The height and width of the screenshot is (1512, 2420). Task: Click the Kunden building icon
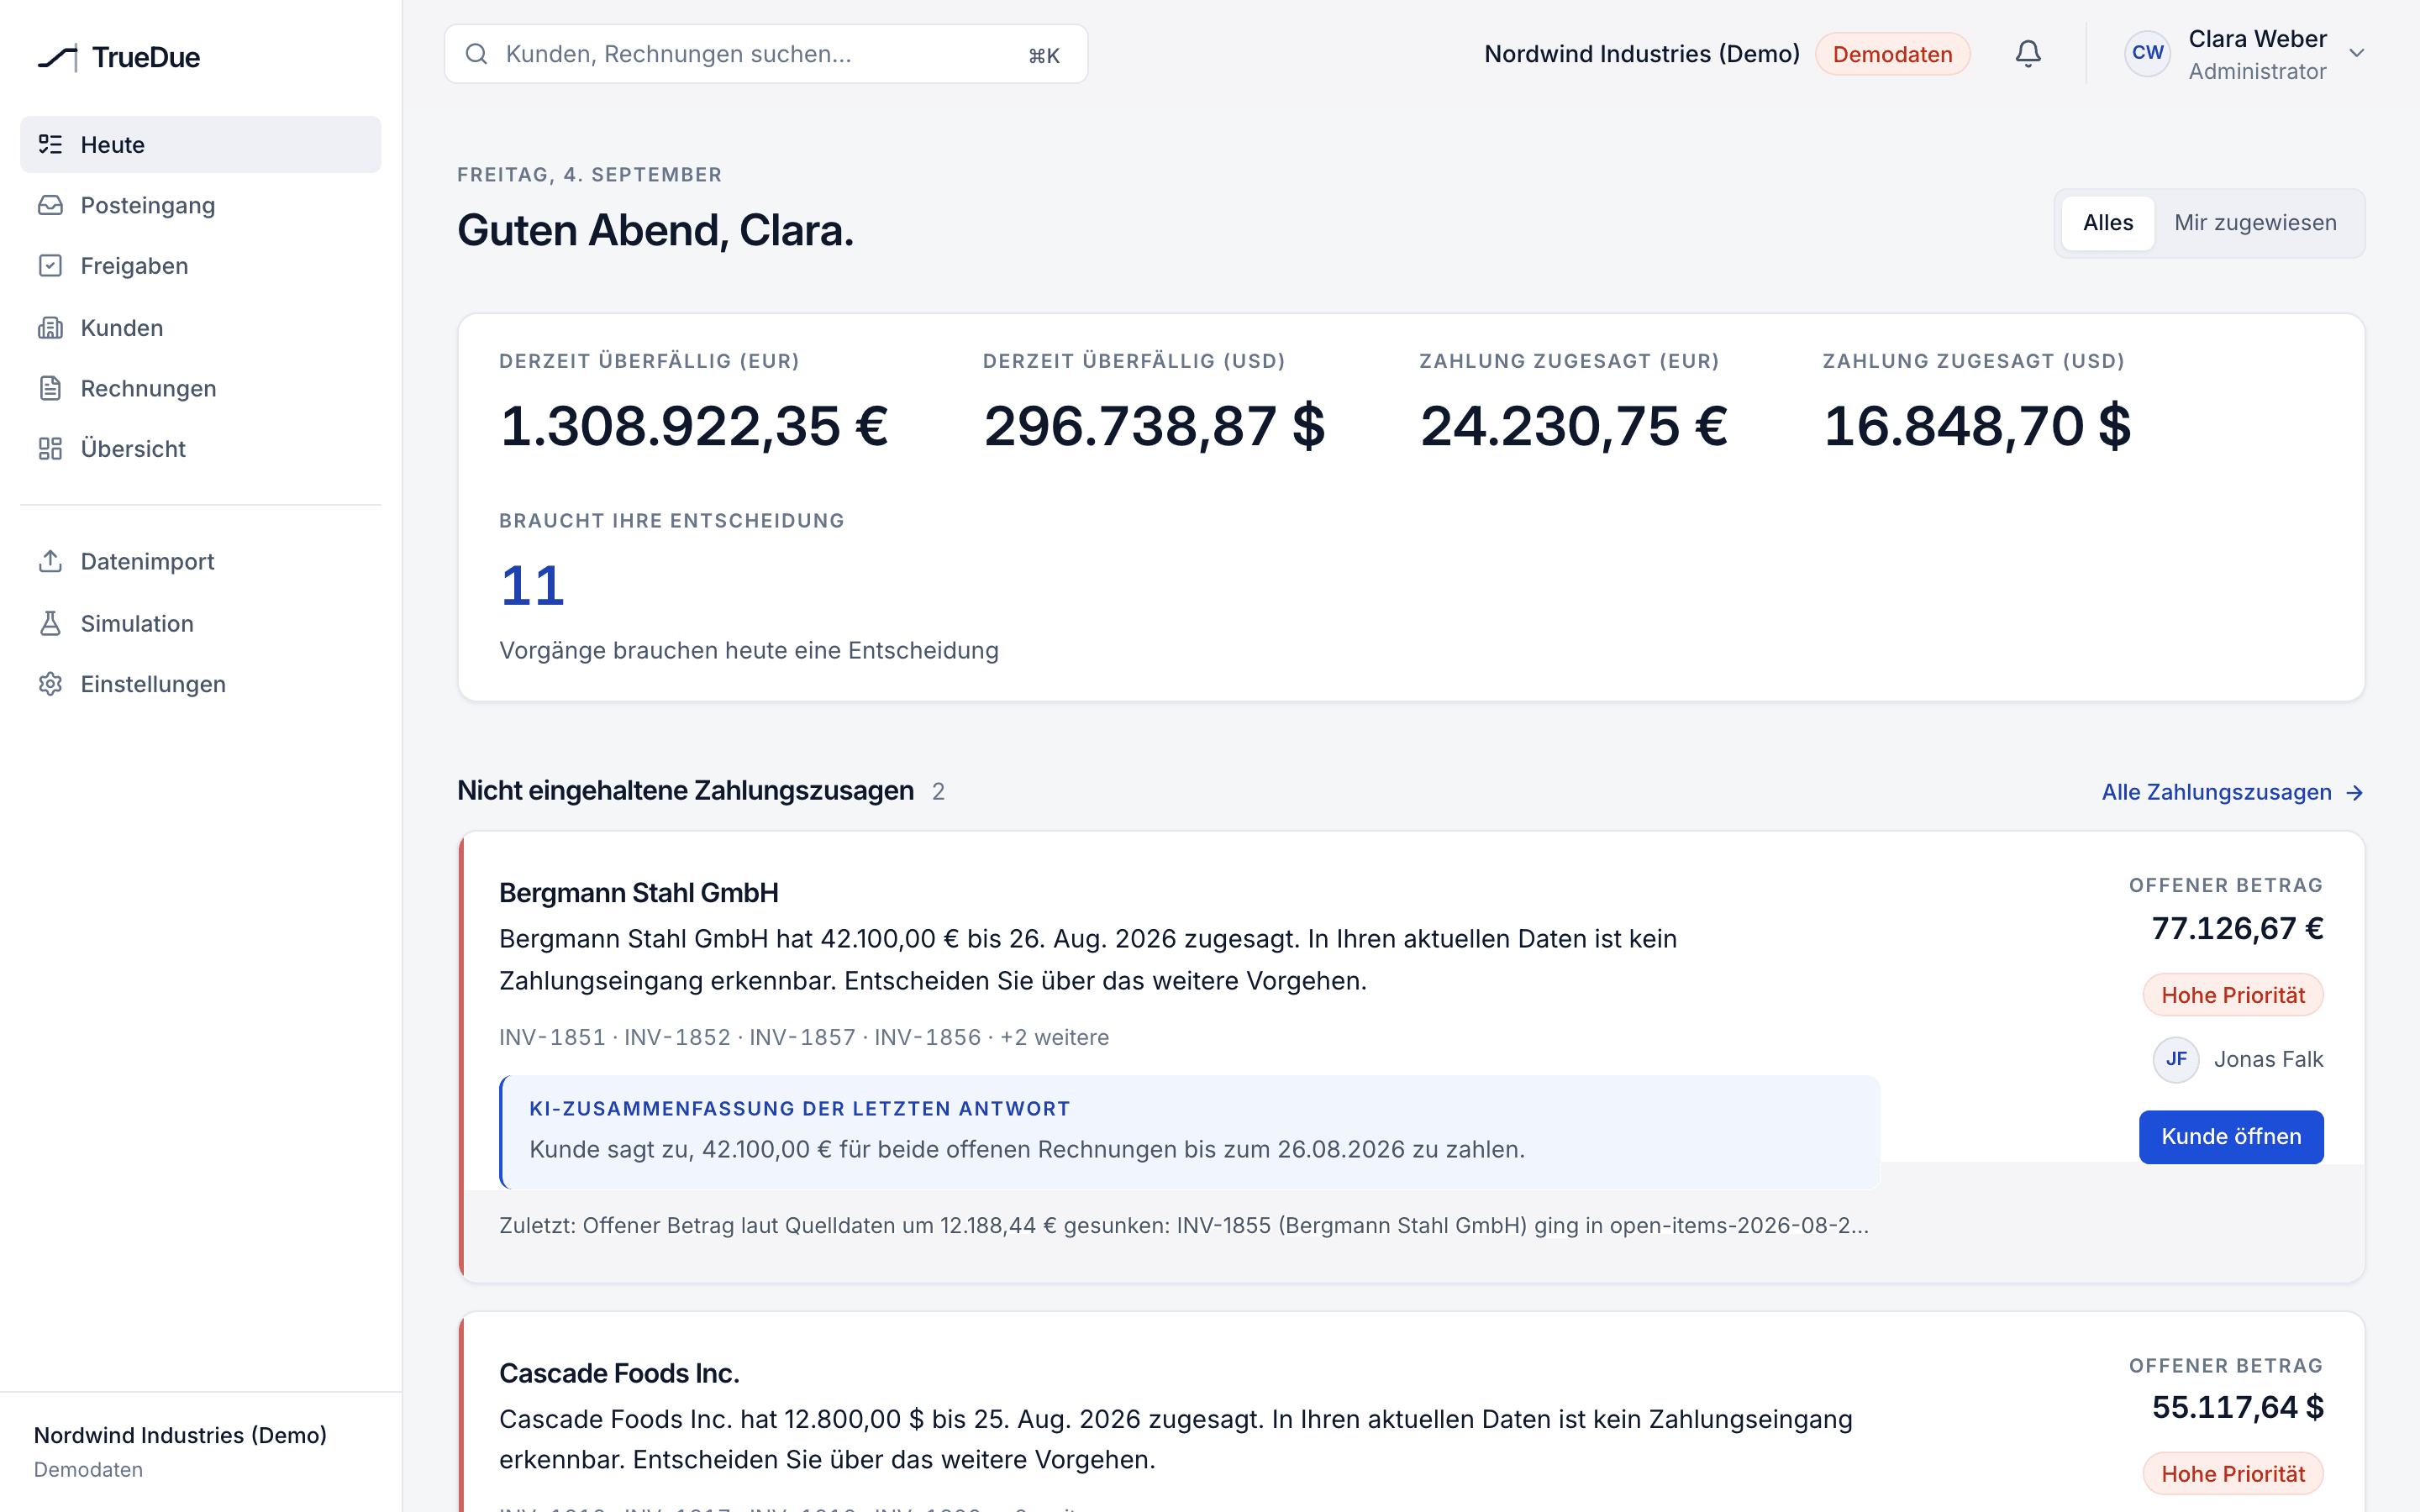pos(50,328)
